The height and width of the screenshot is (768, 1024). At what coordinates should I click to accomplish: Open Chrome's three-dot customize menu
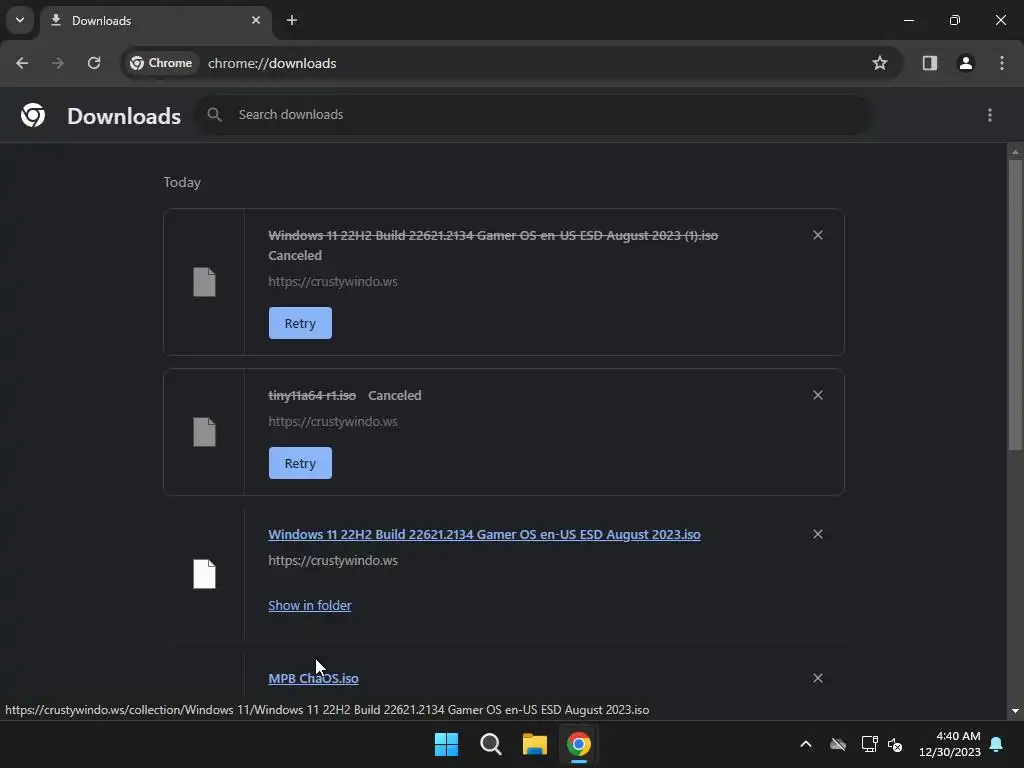click(x=1002, y=63)
